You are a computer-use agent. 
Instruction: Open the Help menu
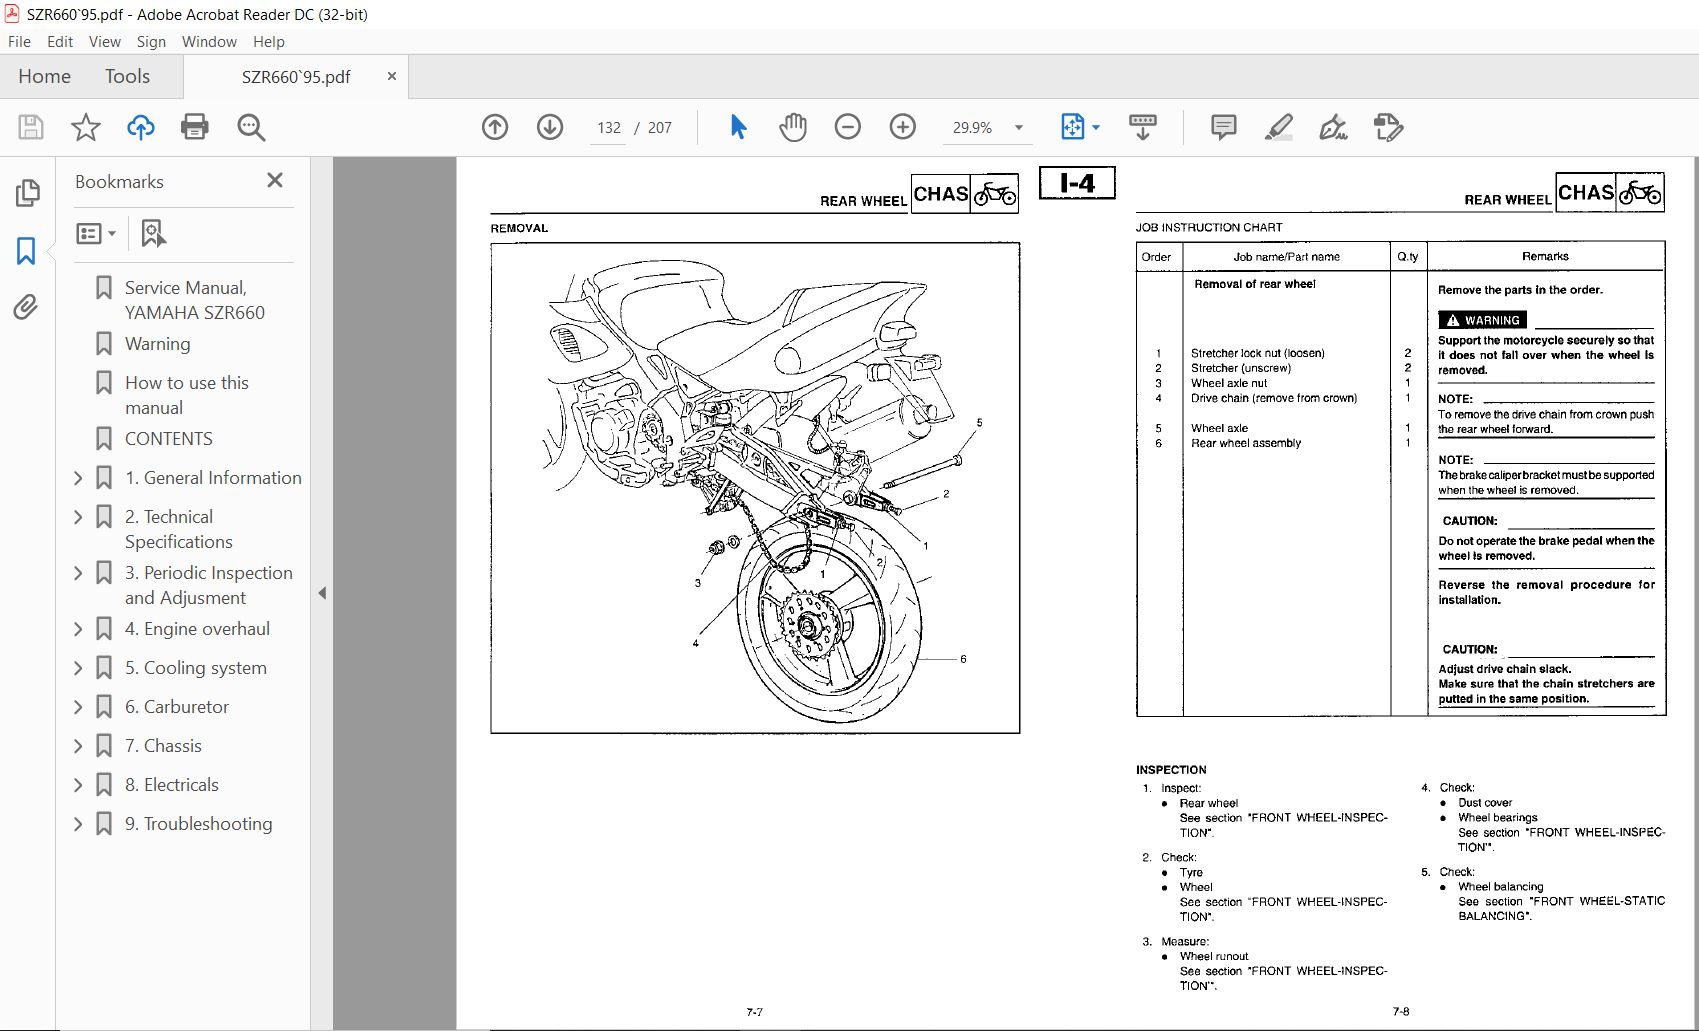(269, 41)
